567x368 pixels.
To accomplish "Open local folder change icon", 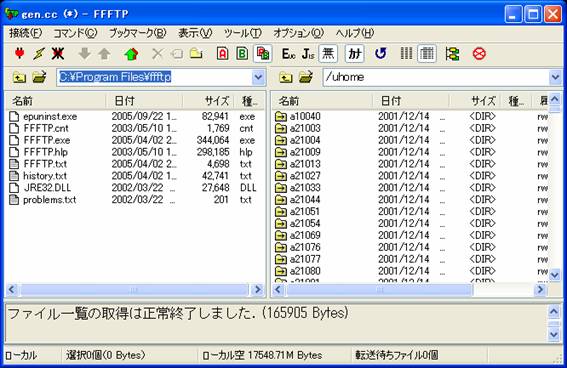I will click(39, 77).
